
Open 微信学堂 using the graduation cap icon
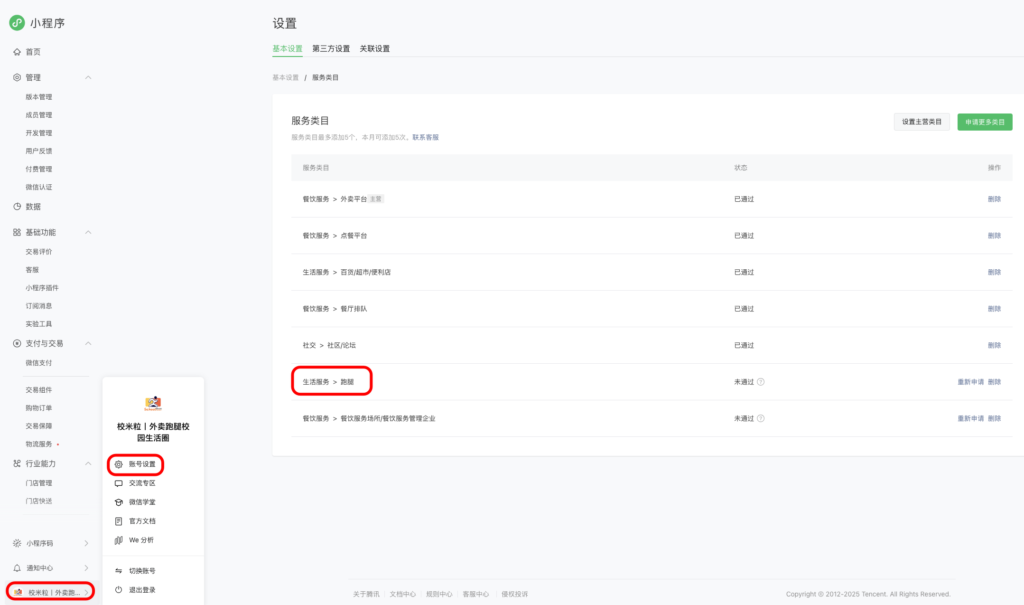click(x=117, y=503)
